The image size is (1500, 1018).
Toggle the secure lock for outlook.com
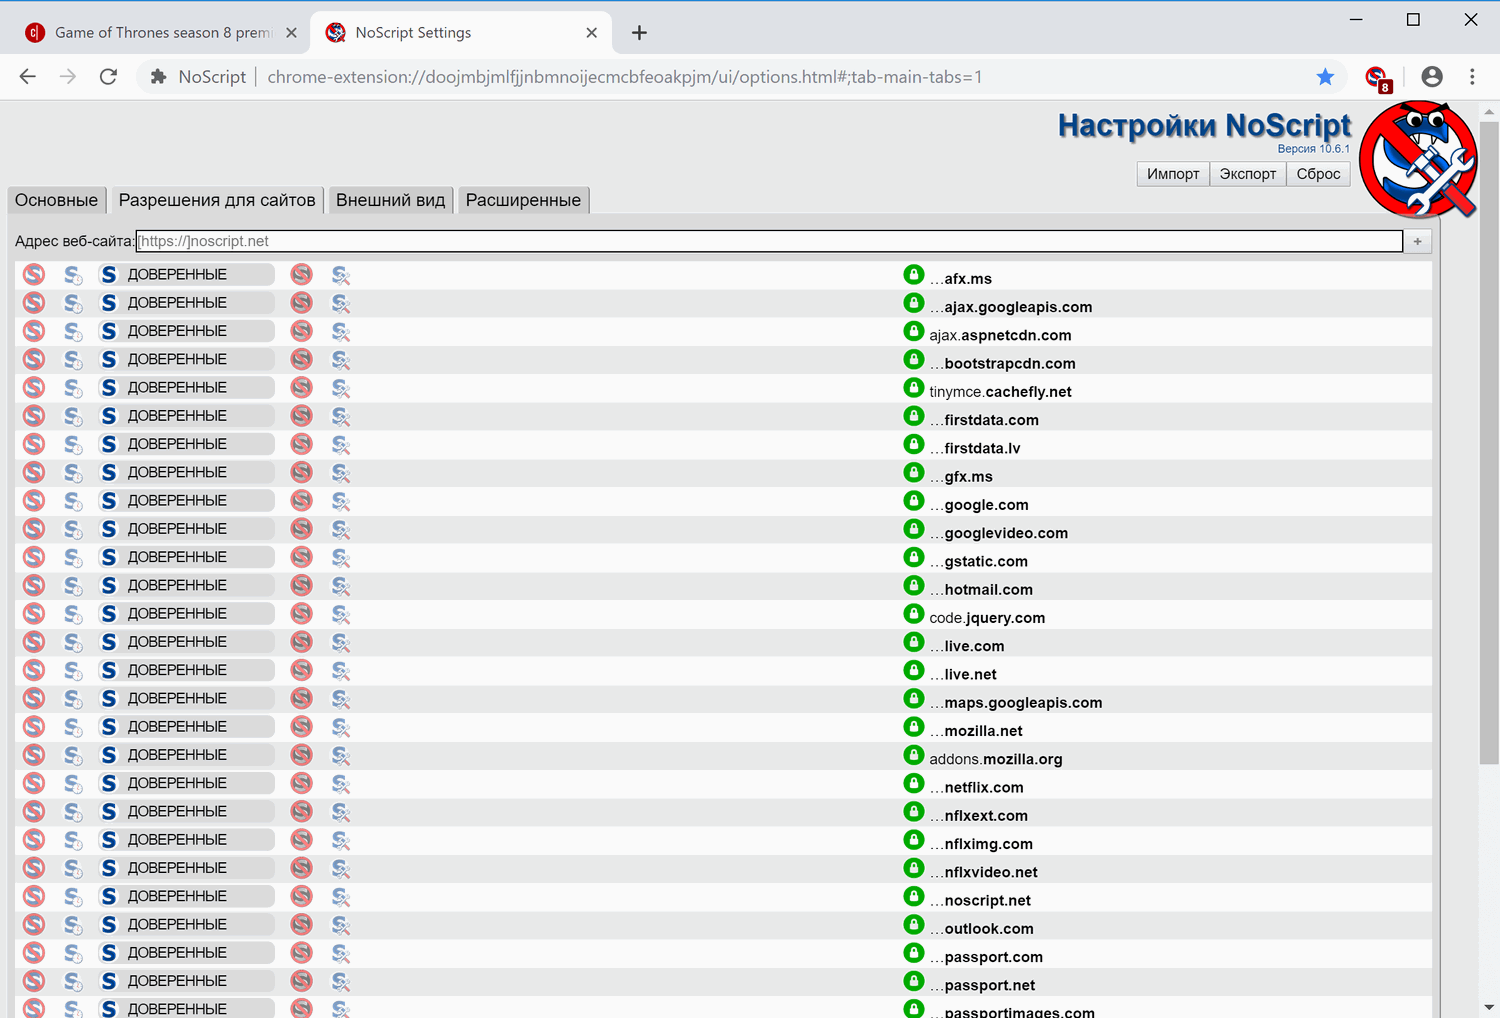(913, 925)
